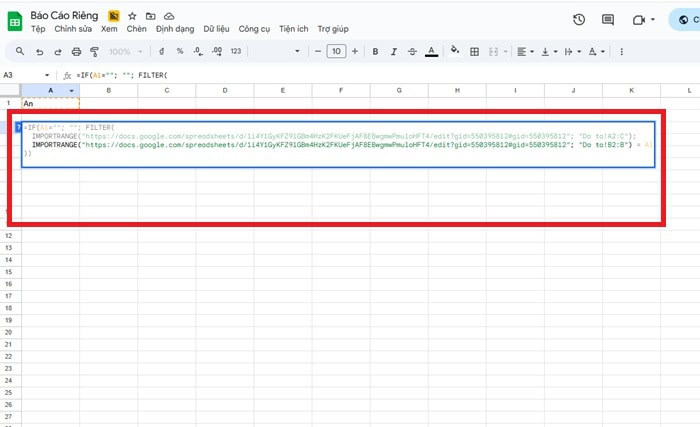
Task: Format as percent using % icon
Action: 179,51
